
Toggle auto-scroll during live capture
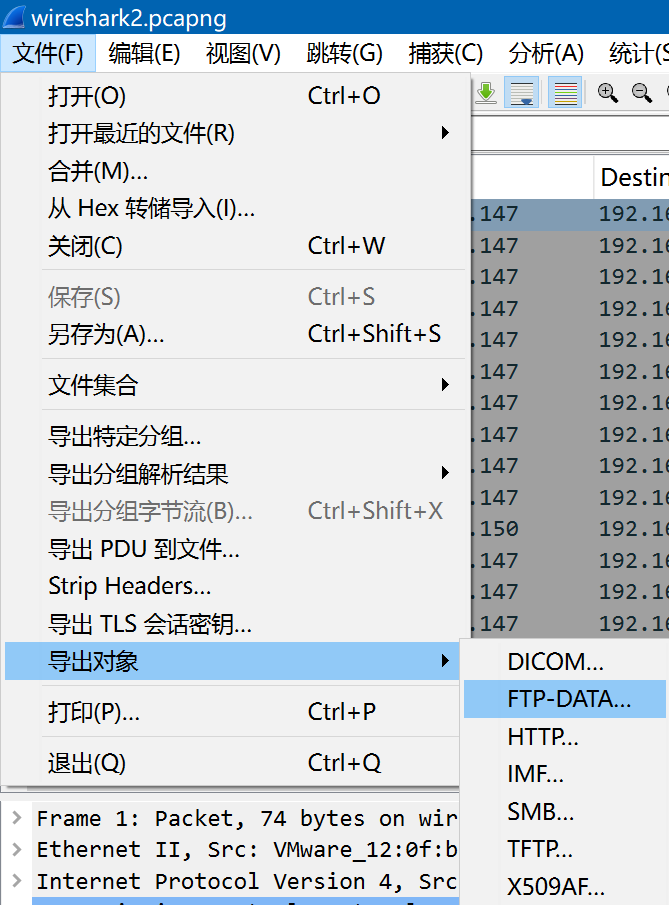(521, 93)
